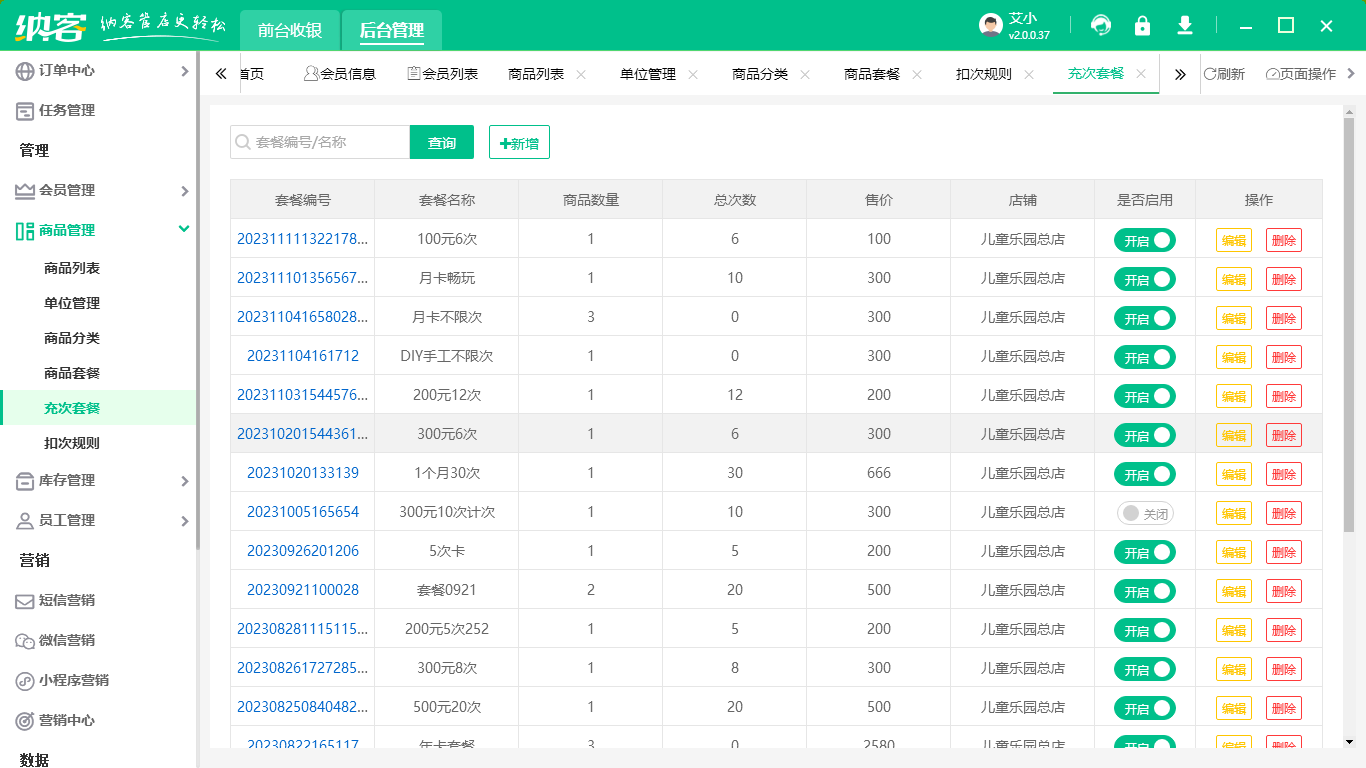Viewport: 1366px width, 768px height.
Task: Click the 订单中心 globe icon
Action: [24, 70]
